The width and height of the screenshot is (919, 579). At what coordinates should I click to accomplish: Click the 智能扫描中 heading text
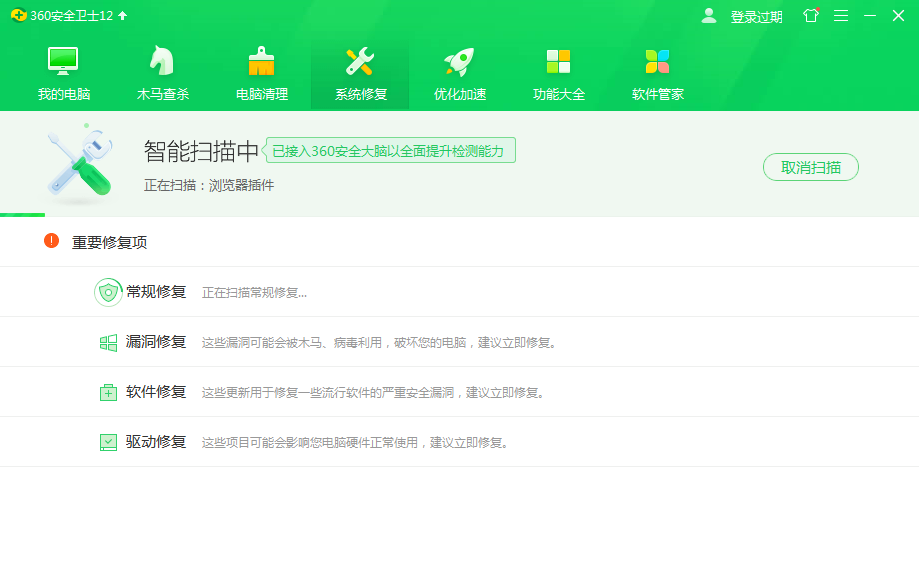pyautogui.click(x=201, y=152)
